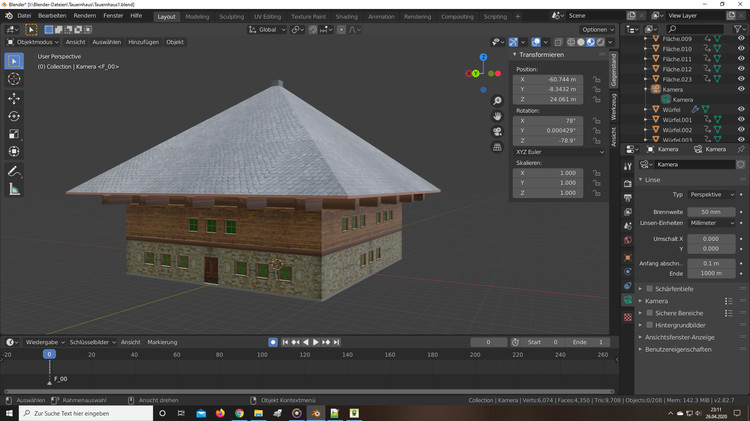Image resolution: width=750 pixels, height=421 pixels.
Task: Open the Objektmodus mode dropdown
Action: click(x=34, y=42)
